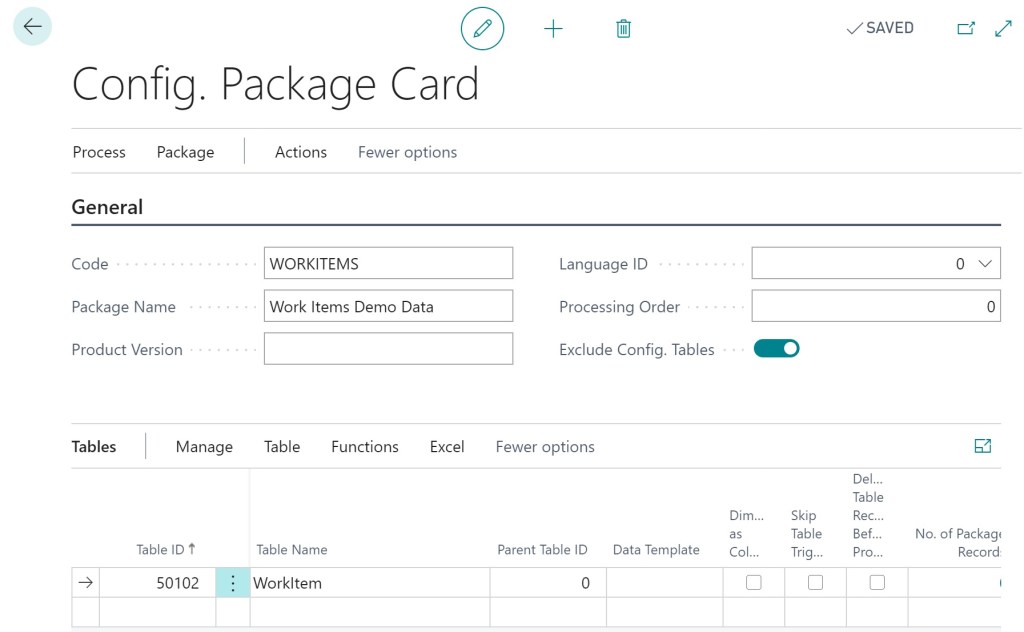Click Fewer options next to Actions
The width and height of the screenshot is (1024, 632).
click(407, 152)
